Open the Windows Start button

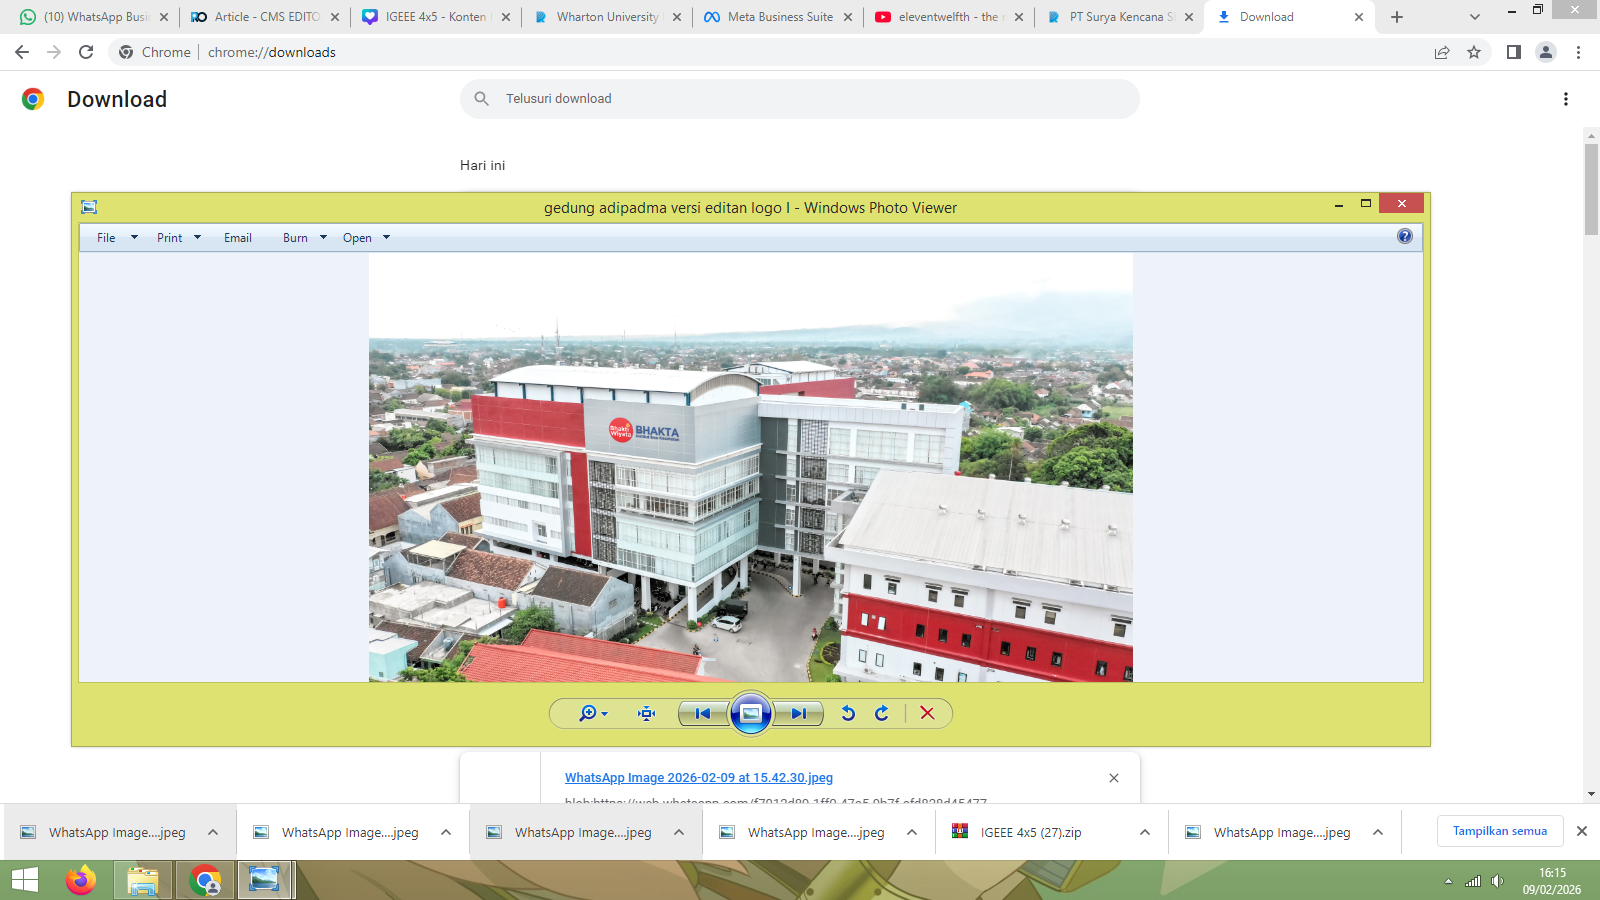point(25,880)
